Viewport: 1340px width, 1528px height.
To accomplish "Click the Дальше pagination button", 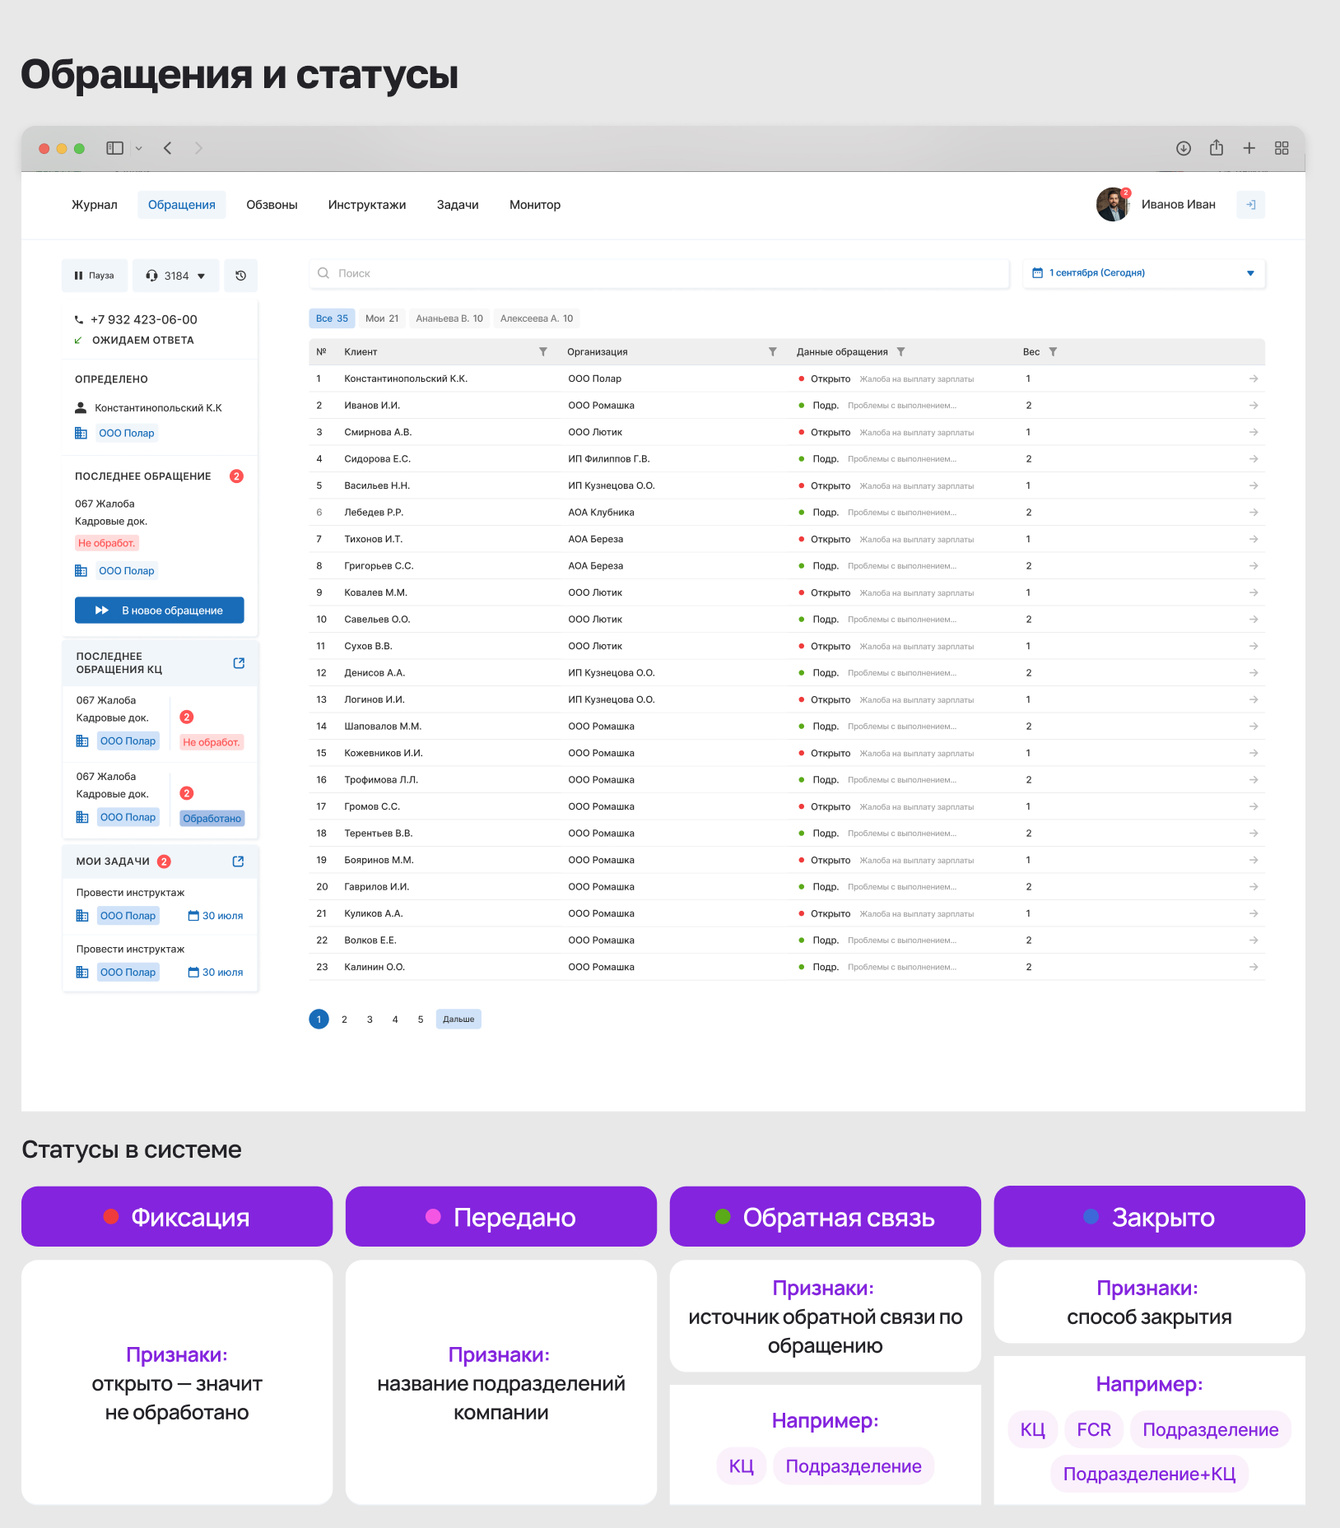I will coord(459,1019).
